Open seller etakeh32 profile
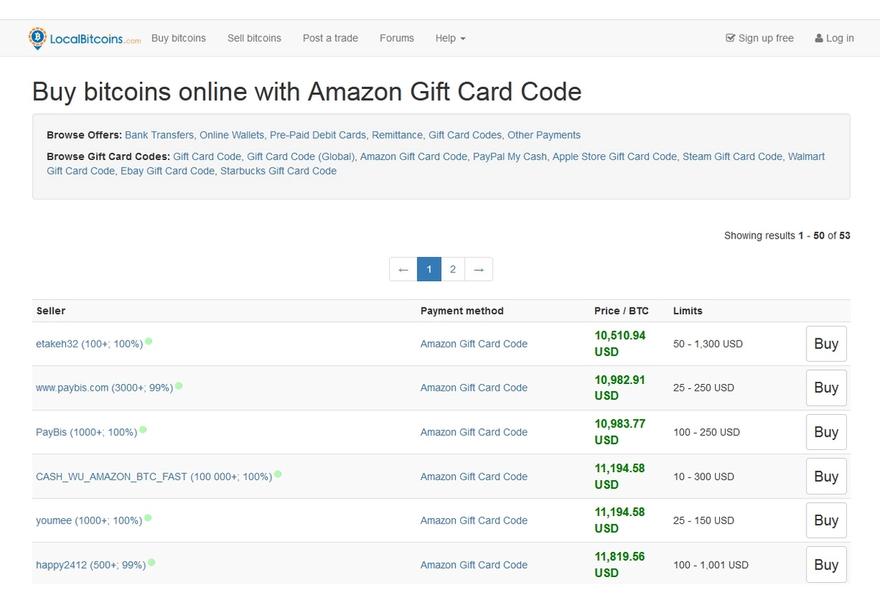The height and width of the screenshot is (605, 880). click(89, 344)
